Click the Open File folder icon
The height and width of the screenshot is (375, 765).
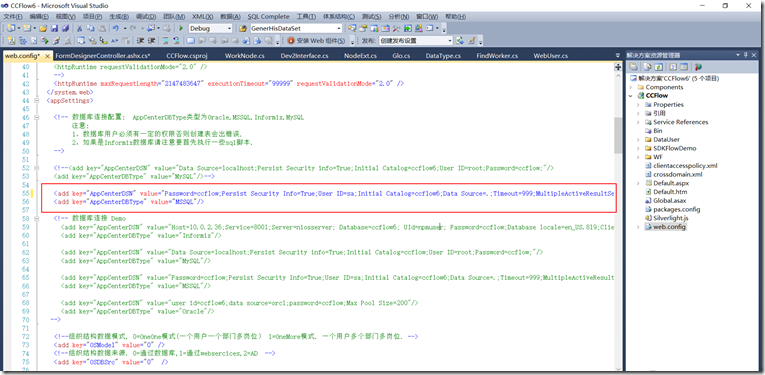click(x=43, y=28)
